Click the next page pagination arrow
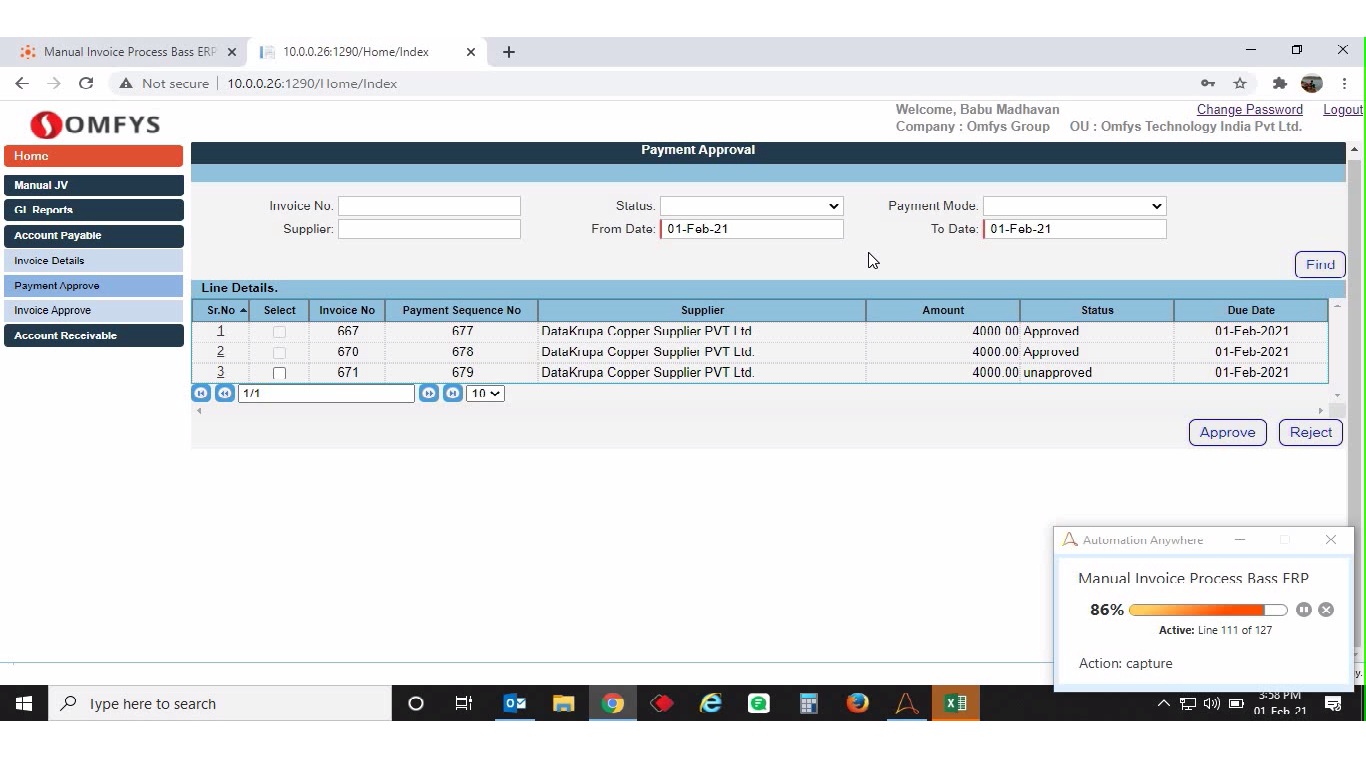1366x768 pixels. 429,394
